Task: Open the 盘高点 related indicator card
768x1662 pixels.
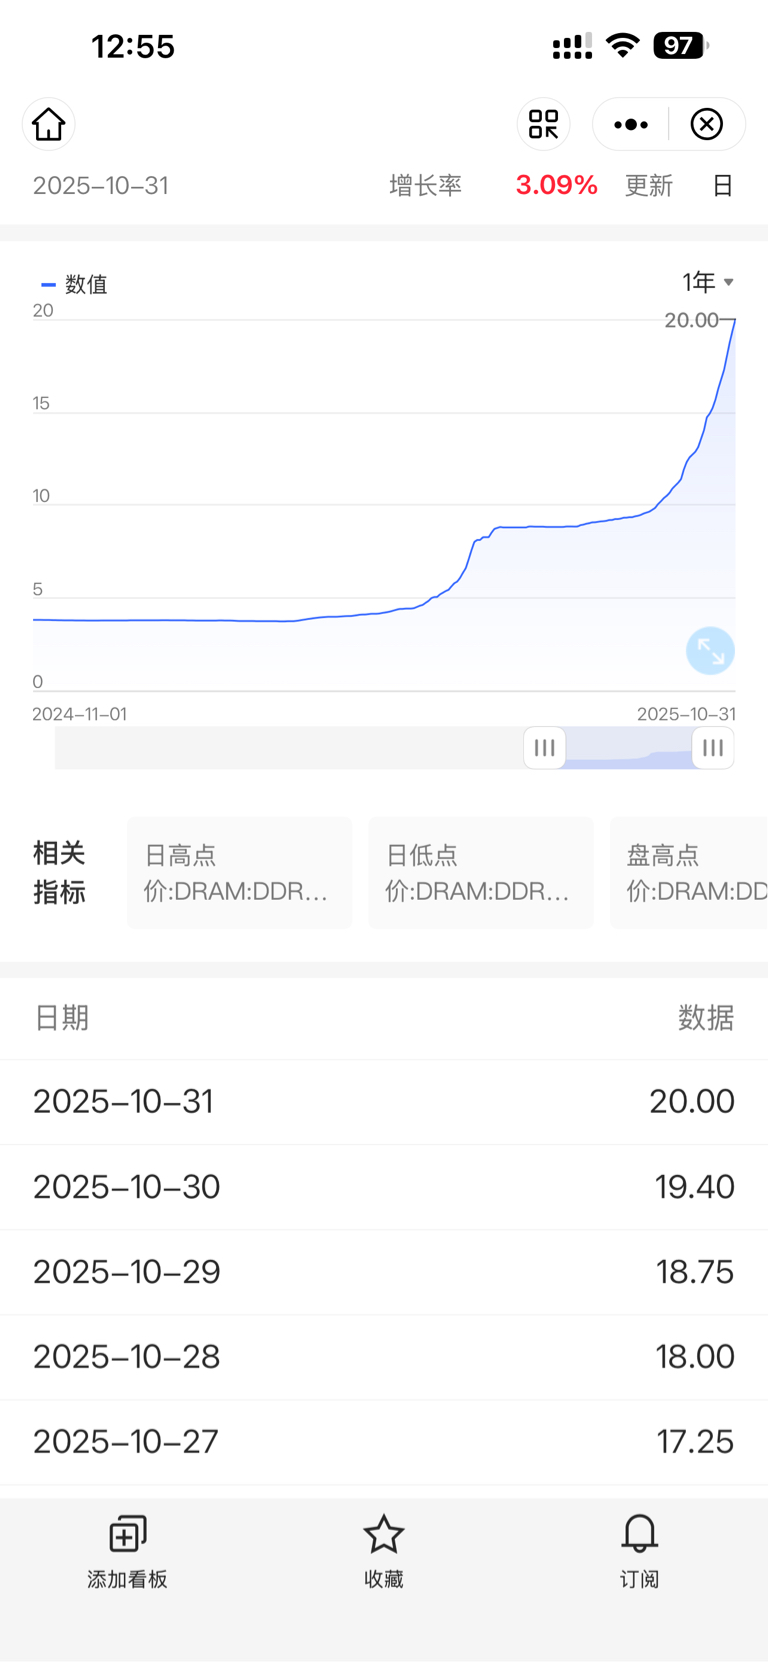Action: [x=689, y=873]
